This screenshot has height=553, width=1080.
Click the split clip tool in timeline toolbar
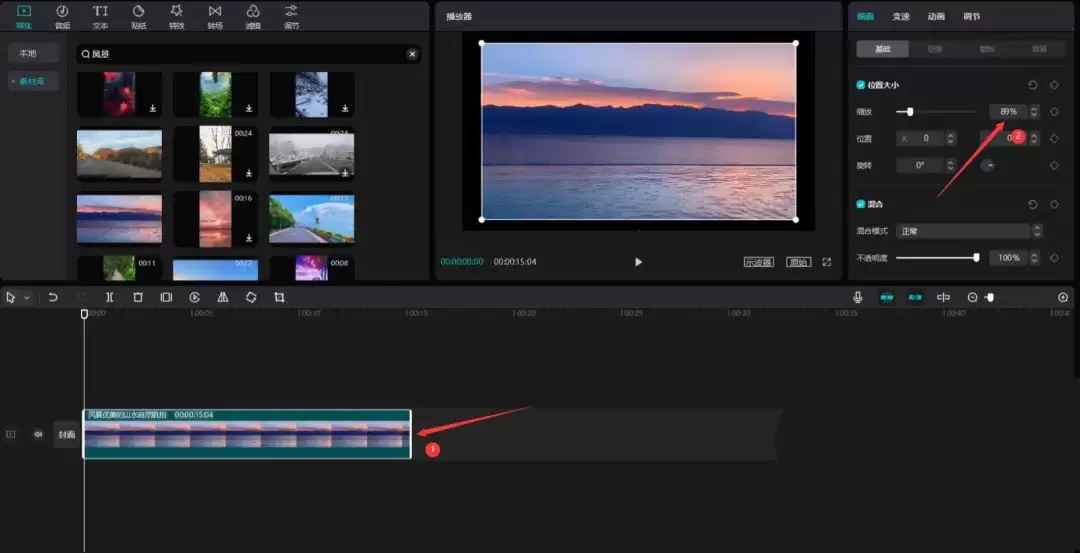click(x=110, y=297)
